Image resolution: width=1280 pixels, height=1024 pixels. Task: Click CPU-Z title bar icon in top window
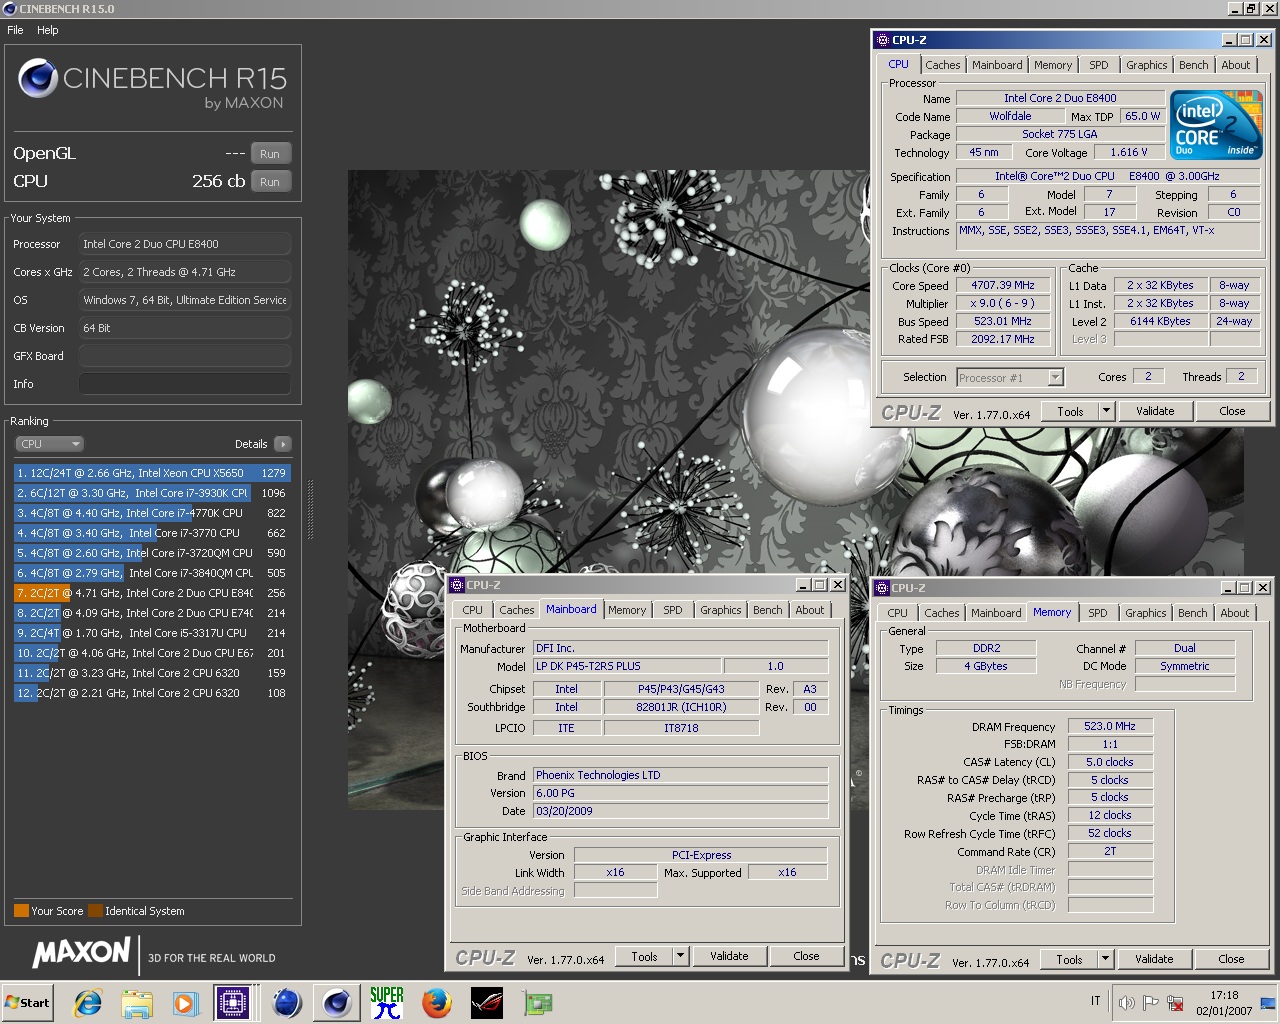(883, 40)
